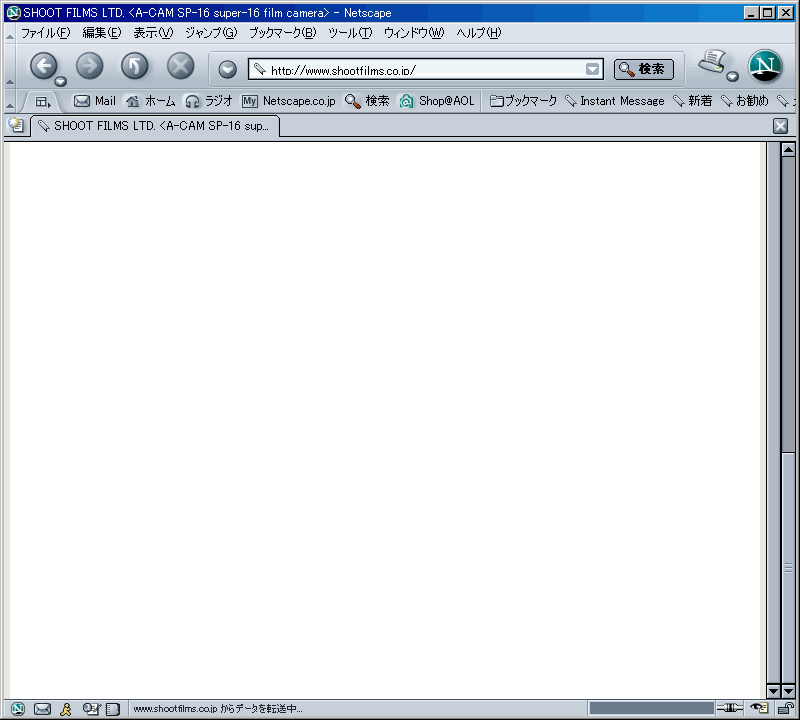Toggle the sidebar panel button on personal toolbar

(43, 102)
